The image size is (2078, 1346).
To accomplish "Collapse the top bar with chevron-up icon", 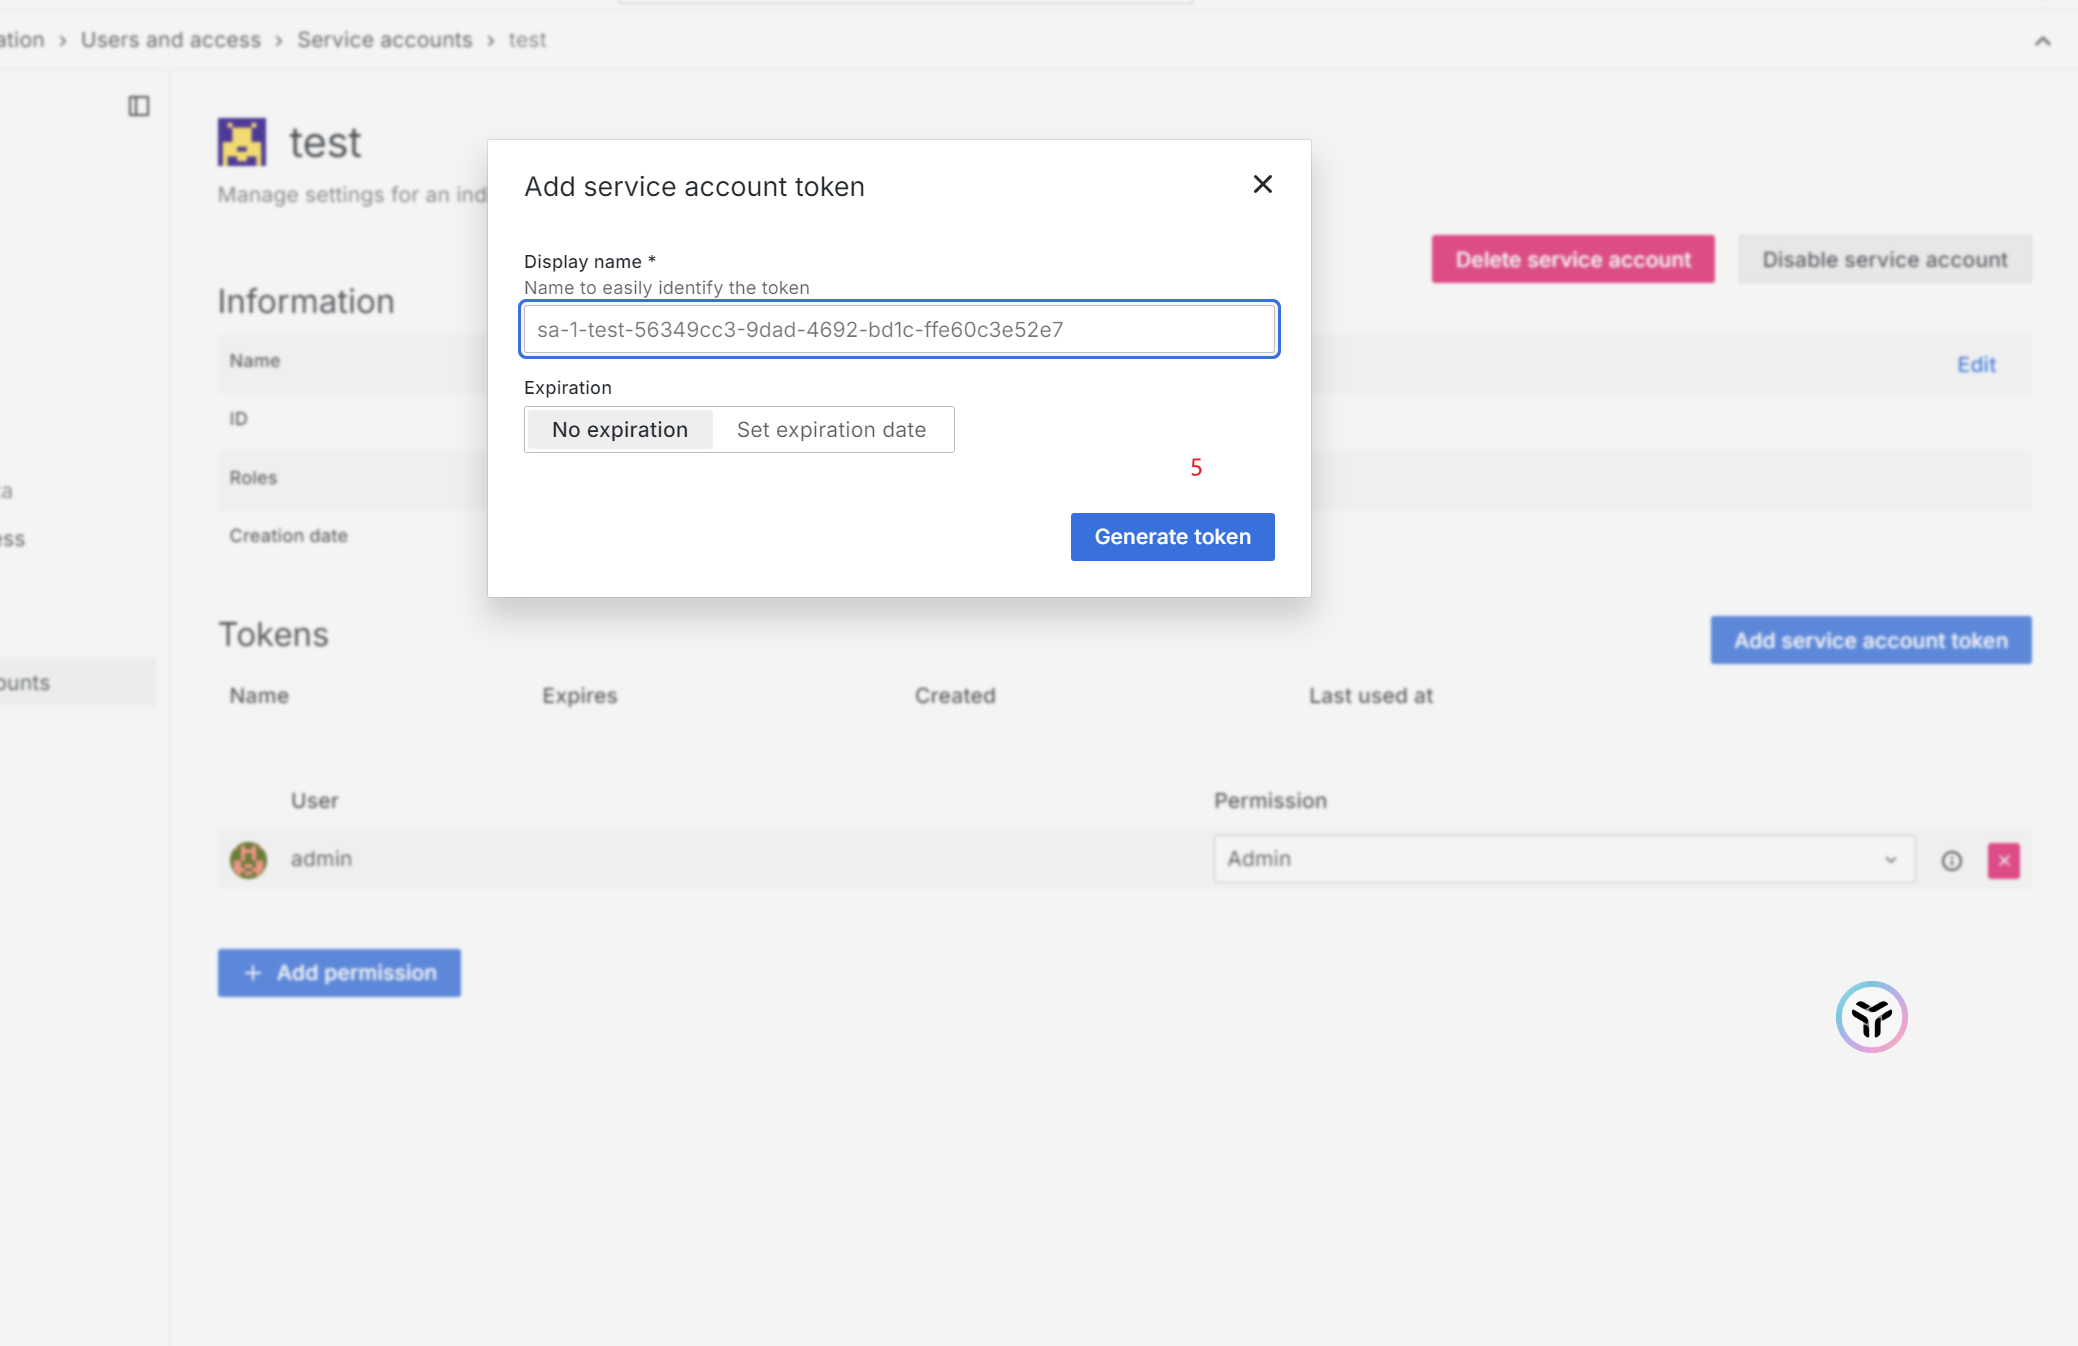I will coord(2042,41).
